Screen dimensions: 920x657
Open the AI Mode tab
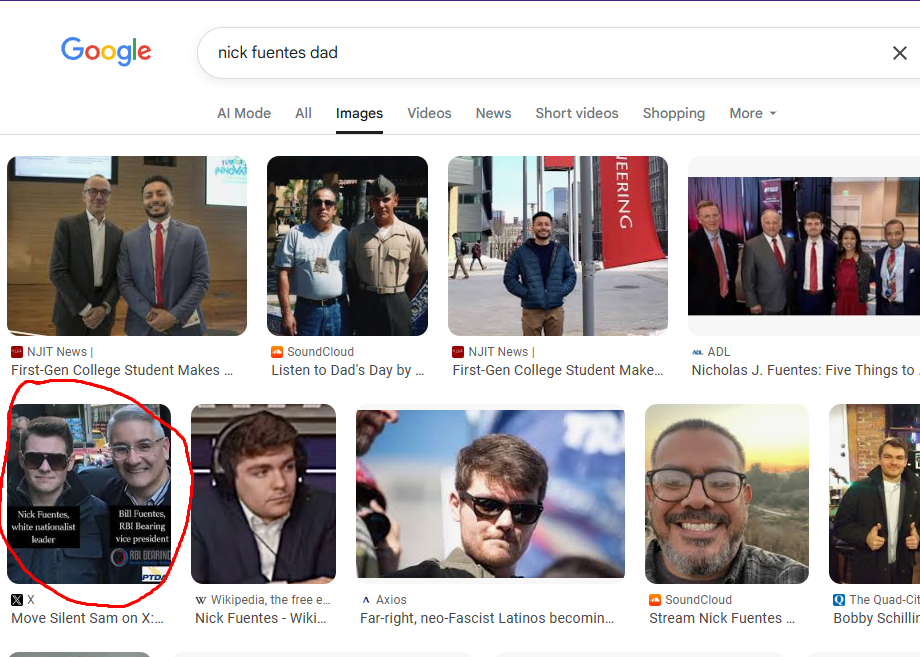pos(243,113)
